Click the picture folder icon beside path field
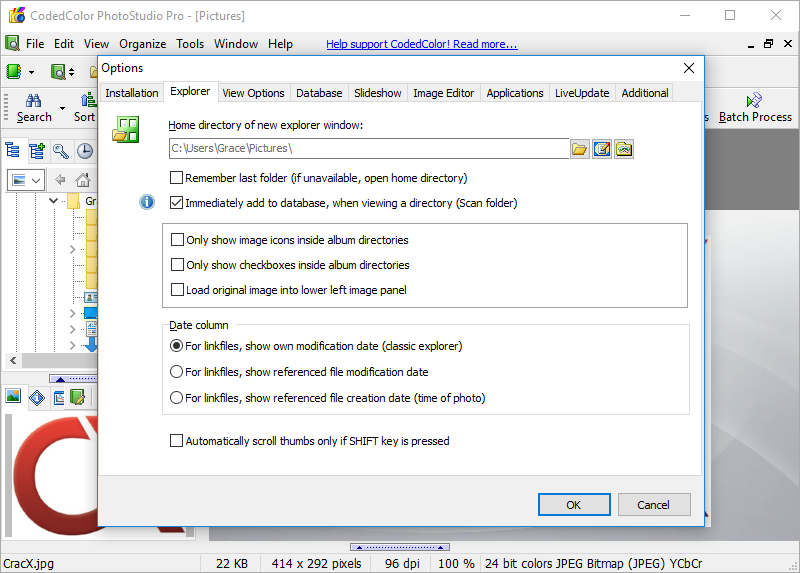Viewport: 800px width, 573px height. coord(624,149)
